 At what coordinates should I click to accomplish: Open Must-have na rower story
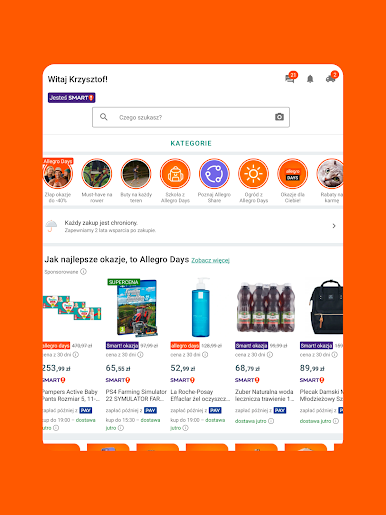[x=97, y=174]
